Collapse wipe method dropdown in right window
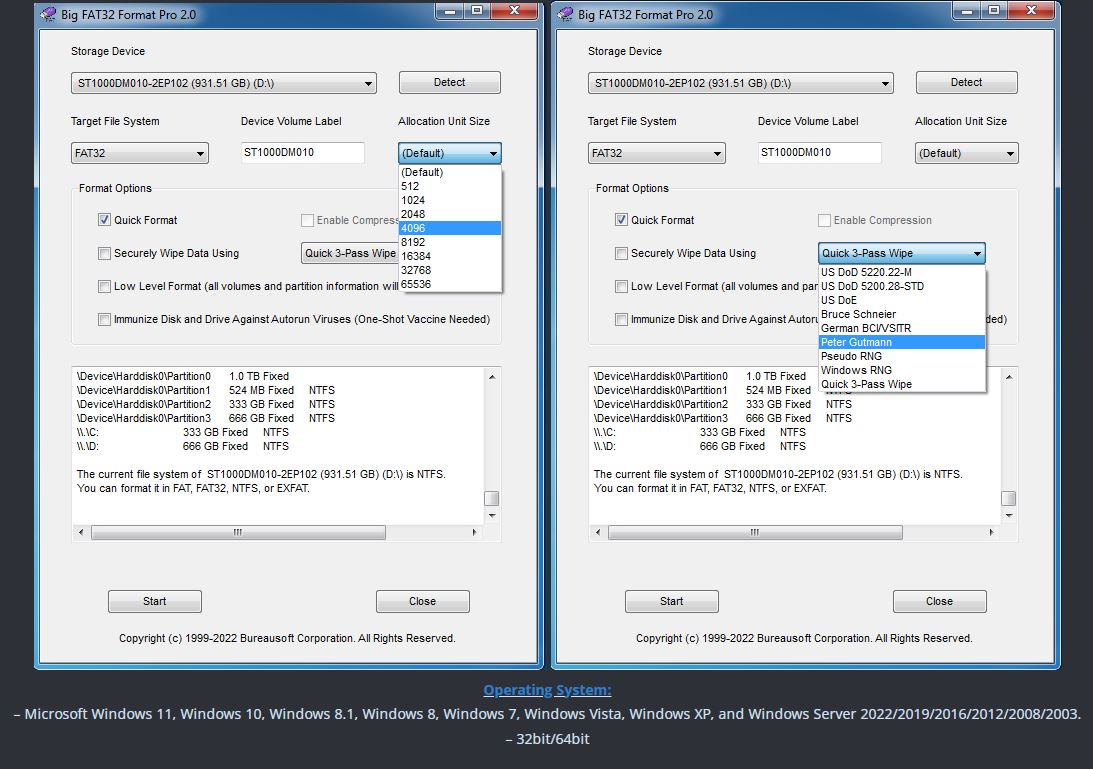Screen dimensions: 1093x769 [901, 253]
